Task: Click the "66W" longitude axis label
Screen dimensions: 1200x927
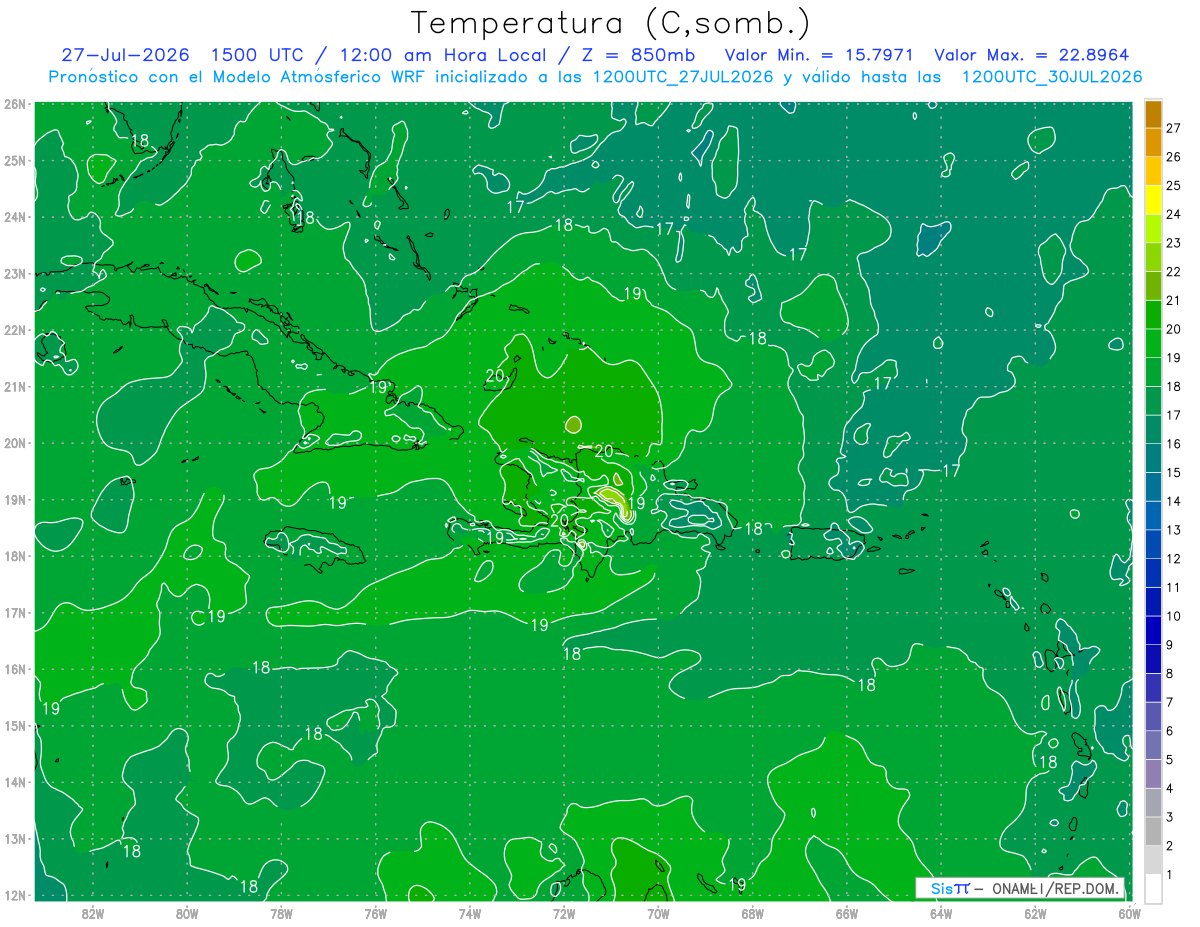Action: [846, 913]
